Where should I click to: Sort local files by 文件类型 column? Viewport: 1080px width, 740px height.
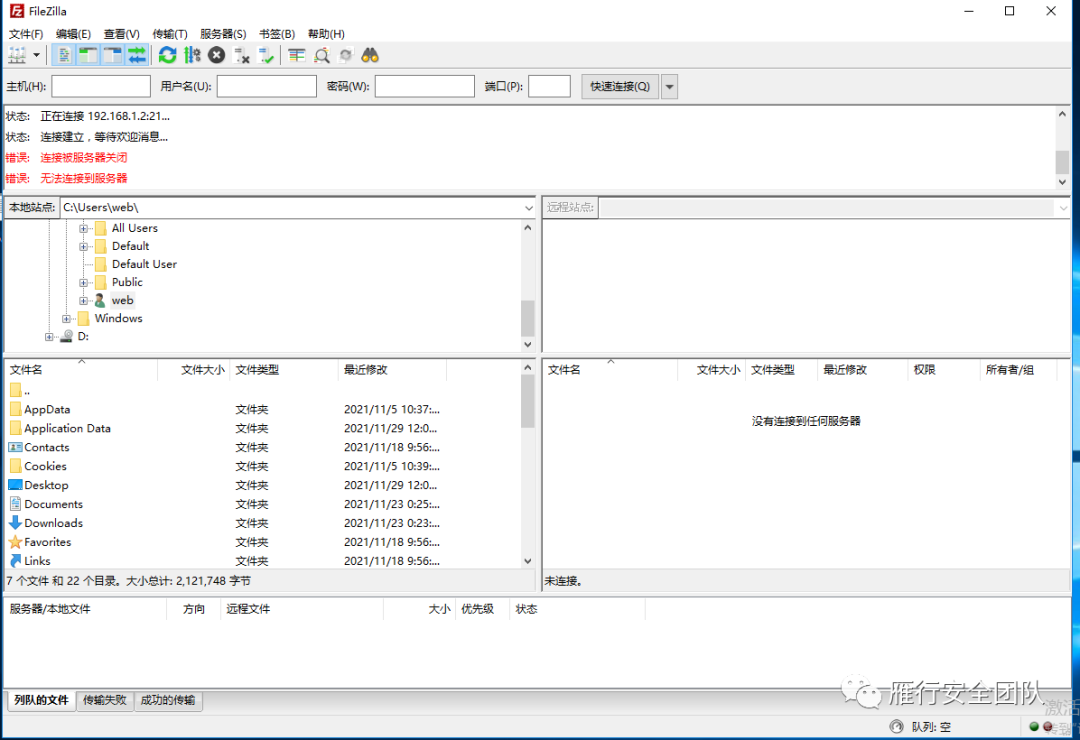coord(284,370)
